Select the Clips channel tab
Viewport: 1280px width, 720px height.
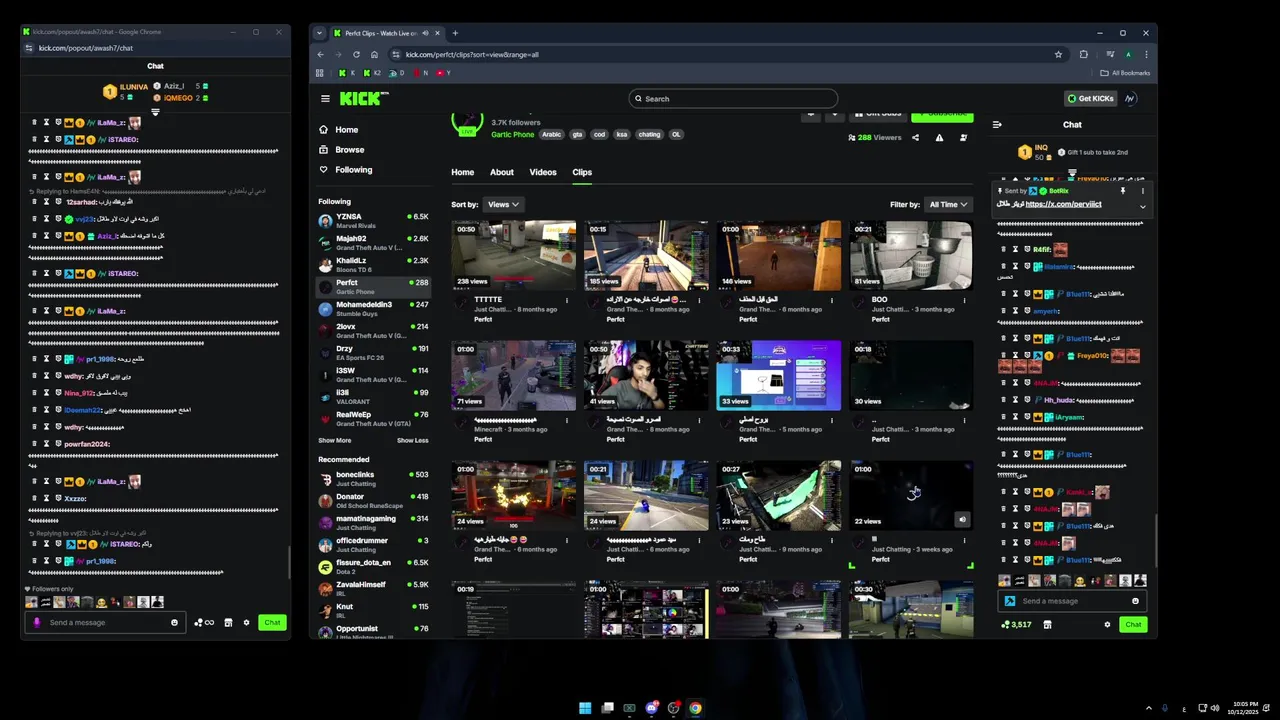(582, 172)
